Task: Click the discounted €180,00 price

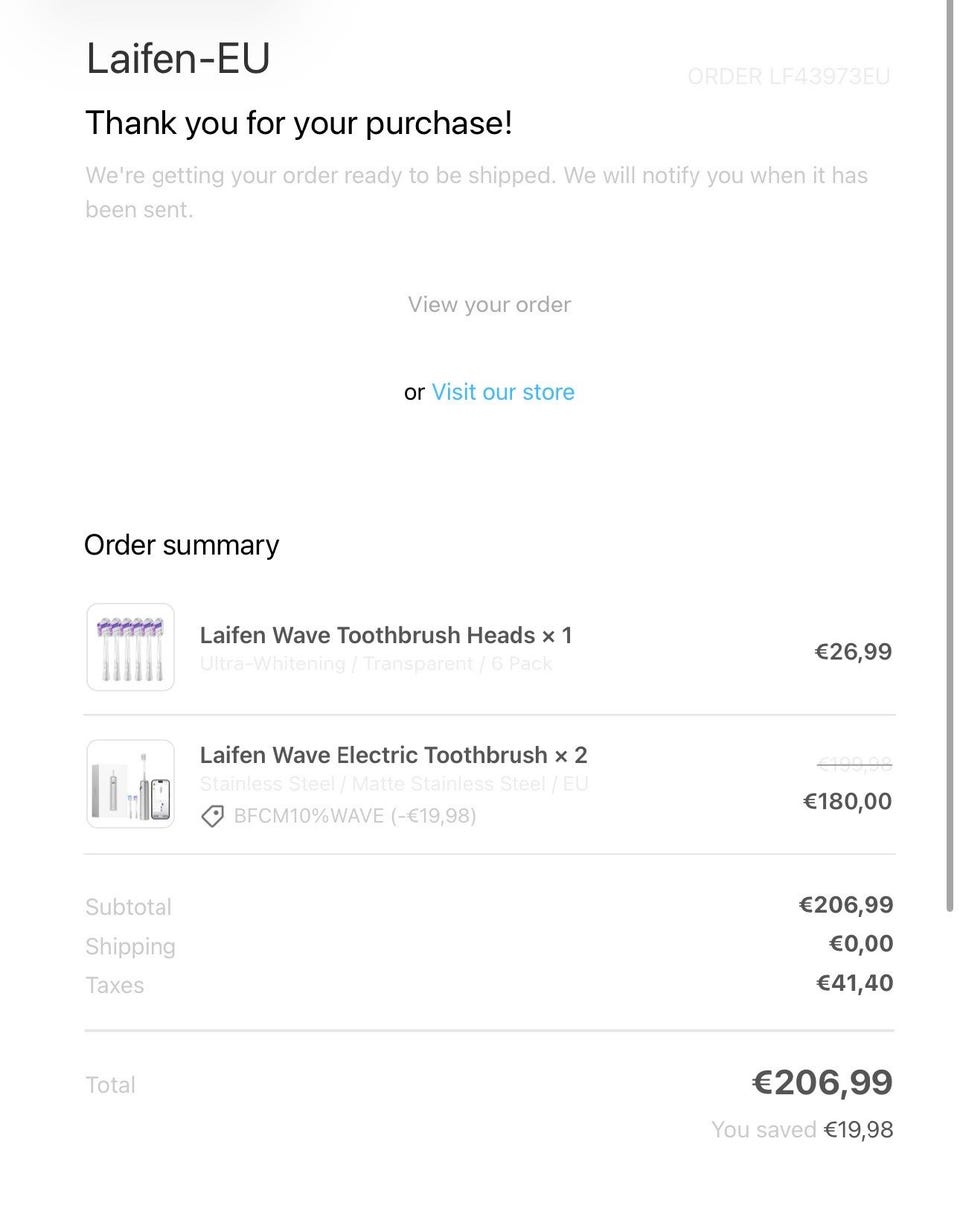Action: [x=847, y=801]
